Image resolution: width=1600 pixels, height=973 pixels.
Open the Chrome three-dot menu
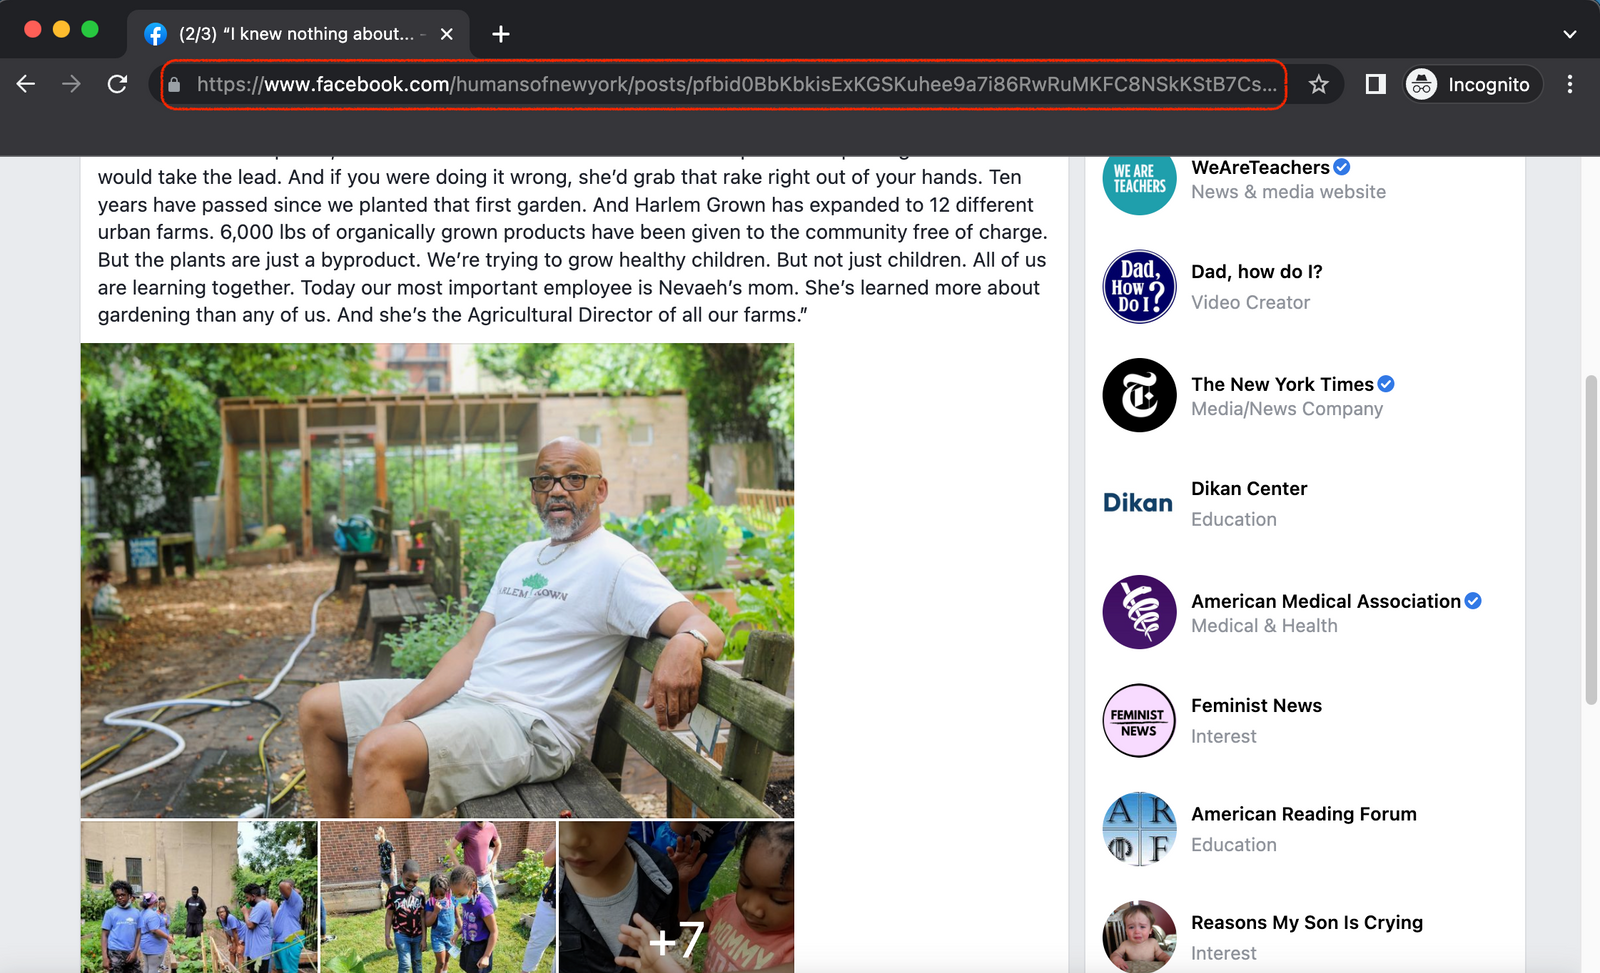click(1569, 84)
